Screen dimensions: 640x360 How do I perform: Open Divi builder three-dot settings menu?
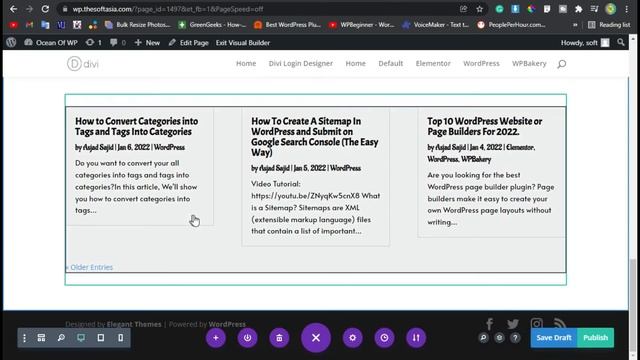pos(24,338)
